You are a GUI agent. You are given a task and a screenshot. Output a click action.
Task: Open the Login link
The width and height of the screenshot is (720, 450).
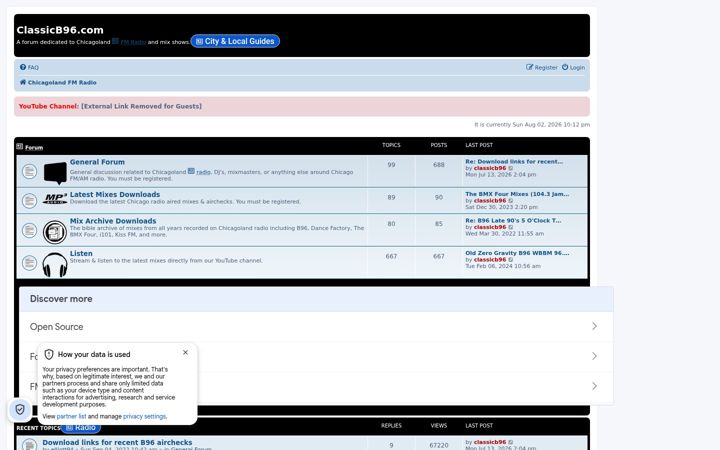pos(577,68)
